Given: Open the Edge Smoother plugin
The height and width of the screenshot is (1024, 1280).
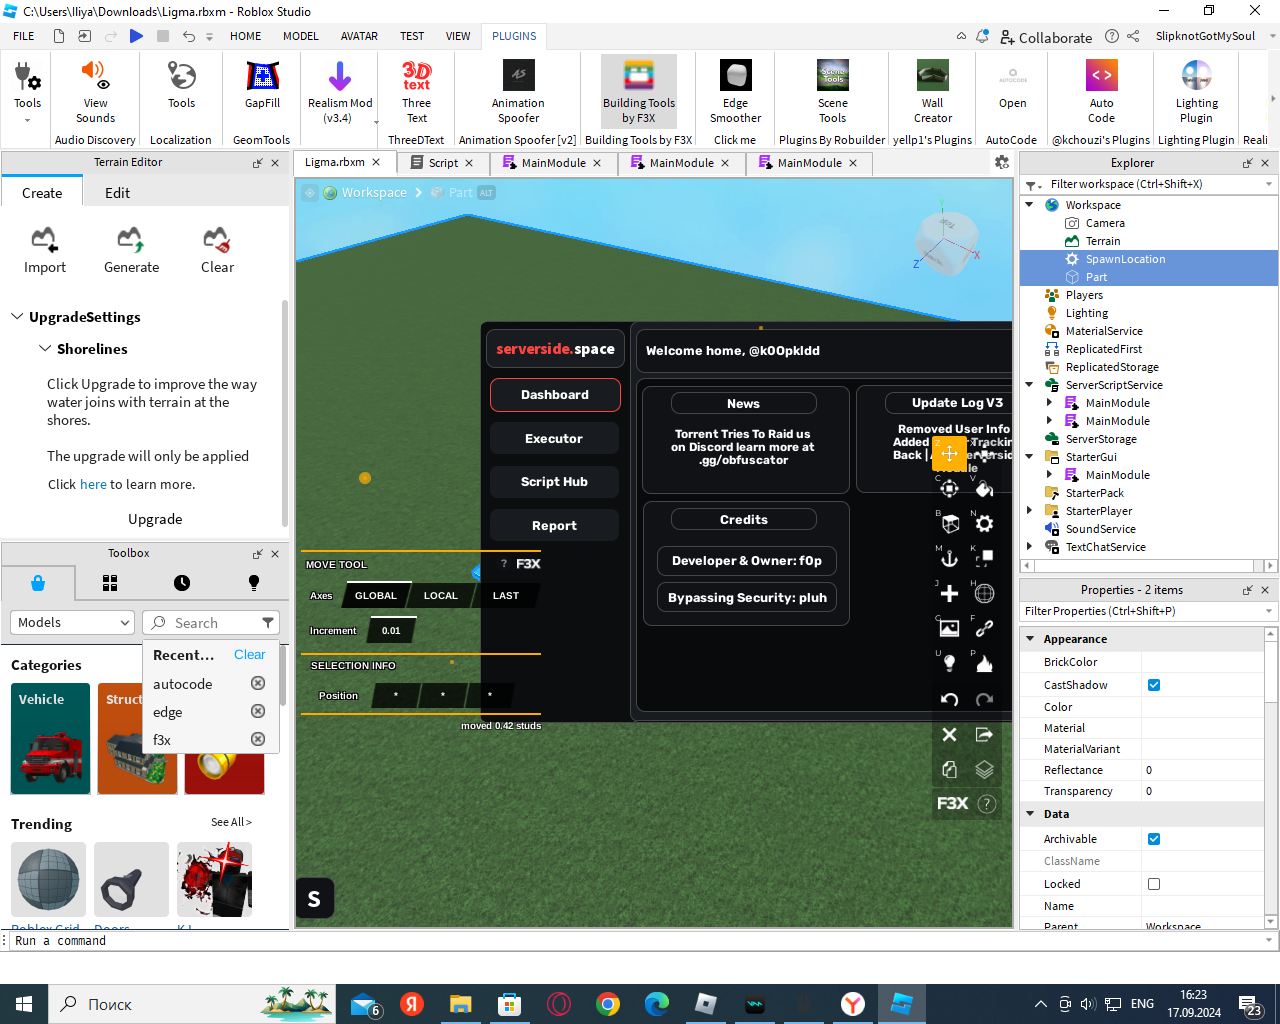Looking at the screenshot, I should (735, 91).
